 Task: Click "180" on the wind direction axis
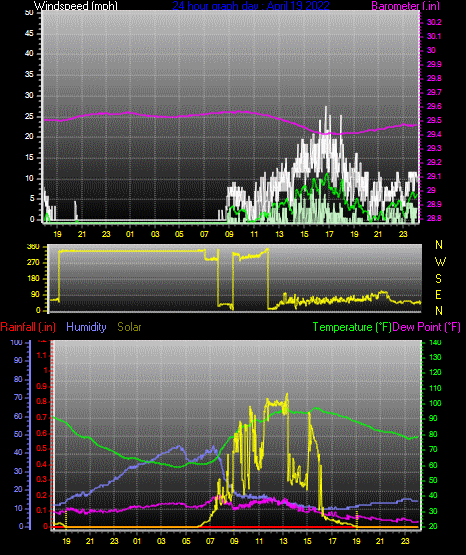pos(33,279)
